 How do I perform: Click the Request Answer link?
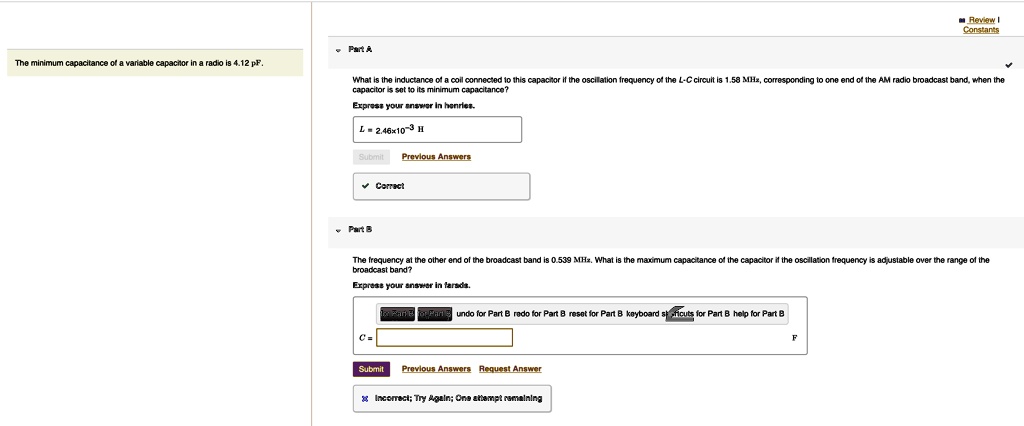tap(510, 369)
